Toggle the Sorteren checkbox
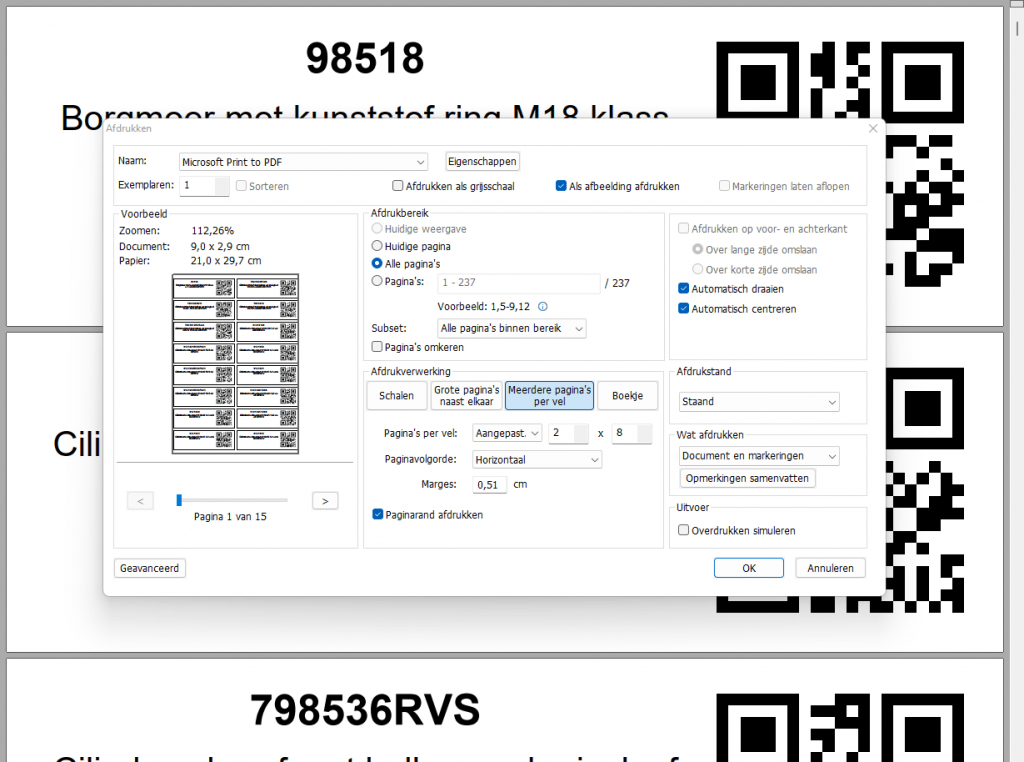 [241, 186]
